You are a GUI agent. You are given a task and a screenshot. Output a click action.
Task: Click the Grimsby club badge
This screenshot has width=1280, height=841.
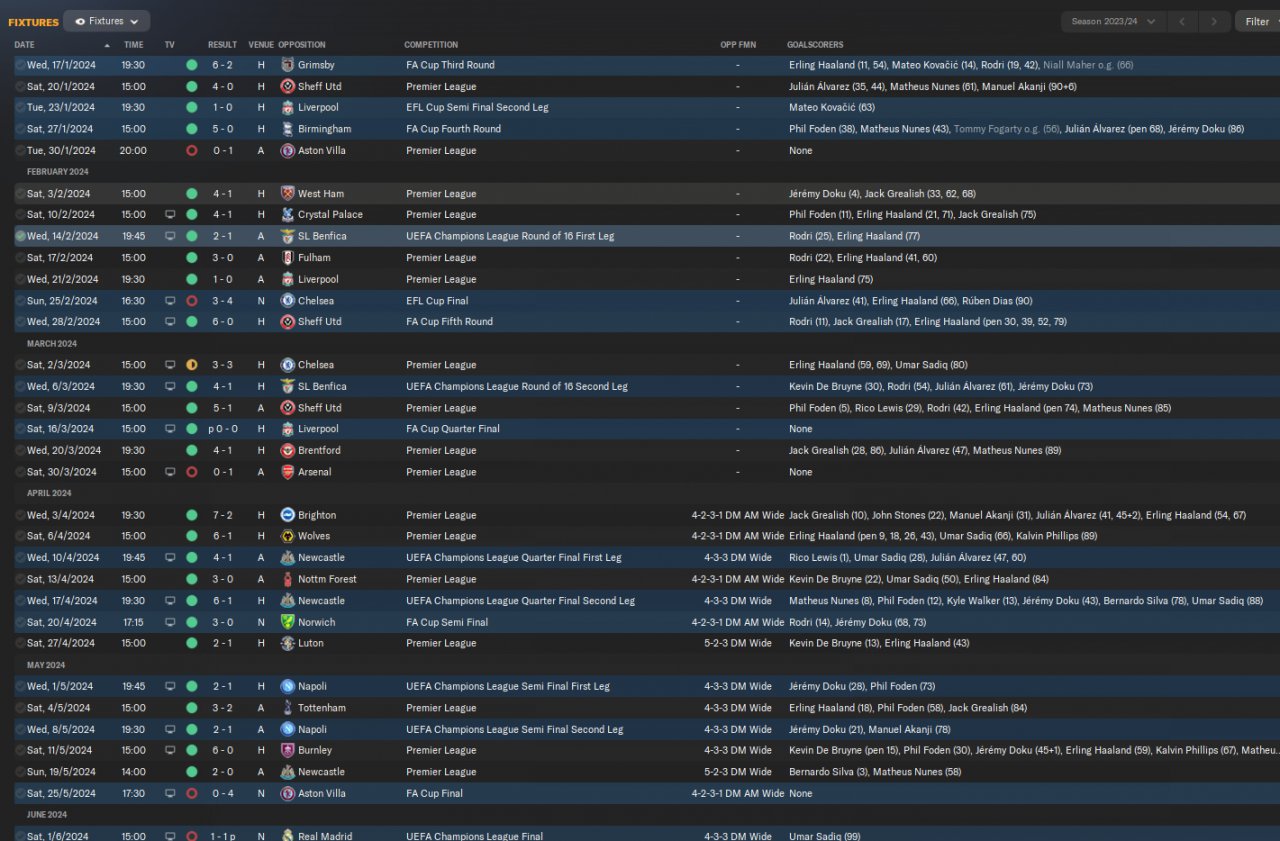tap(288, 65)
